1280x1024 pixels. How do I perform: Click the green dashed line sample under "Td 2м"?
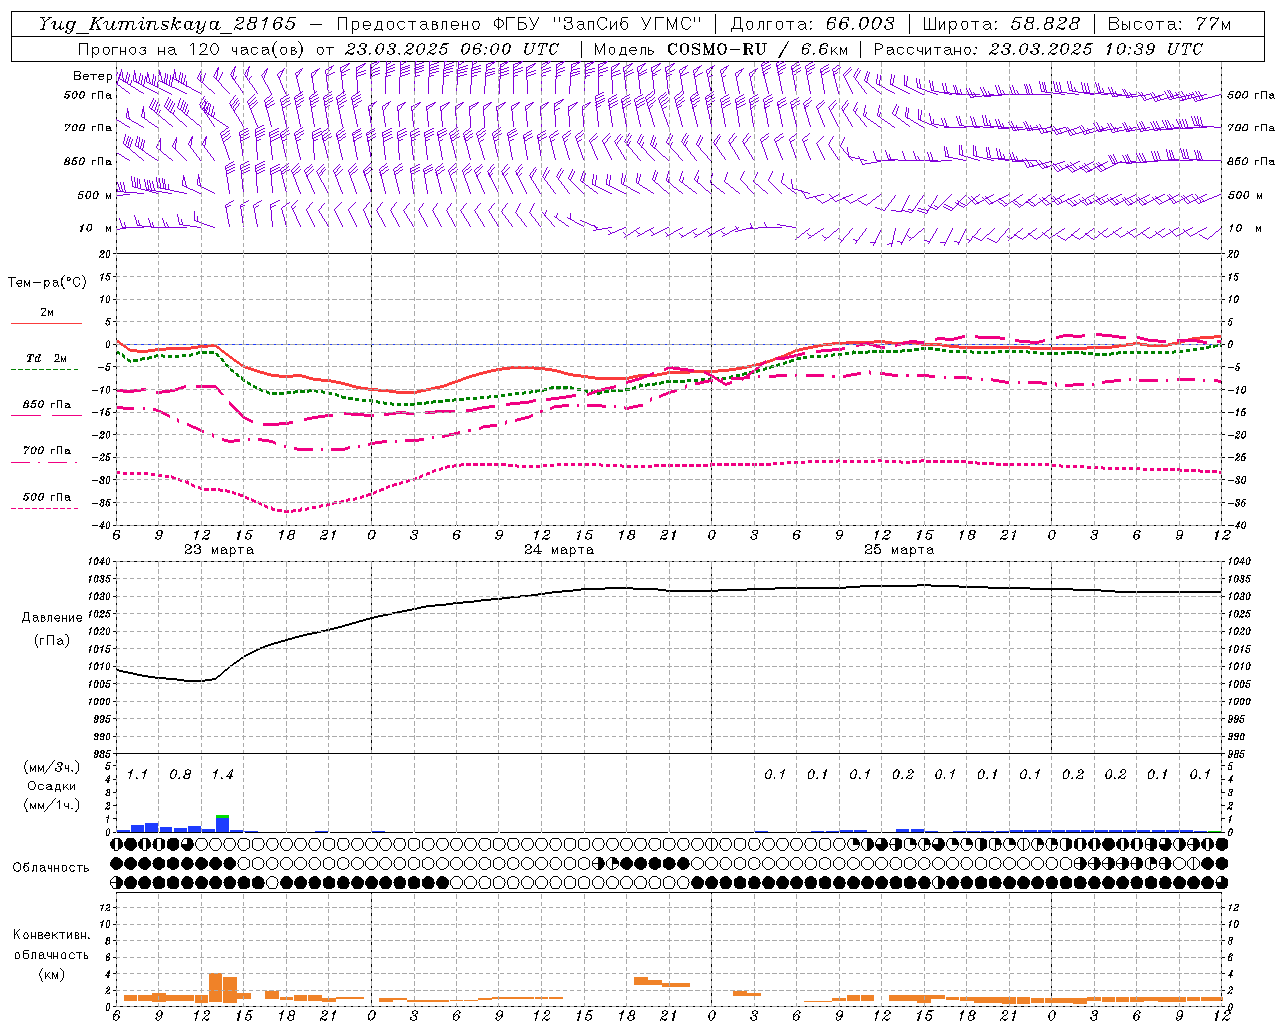click(46, 369)
